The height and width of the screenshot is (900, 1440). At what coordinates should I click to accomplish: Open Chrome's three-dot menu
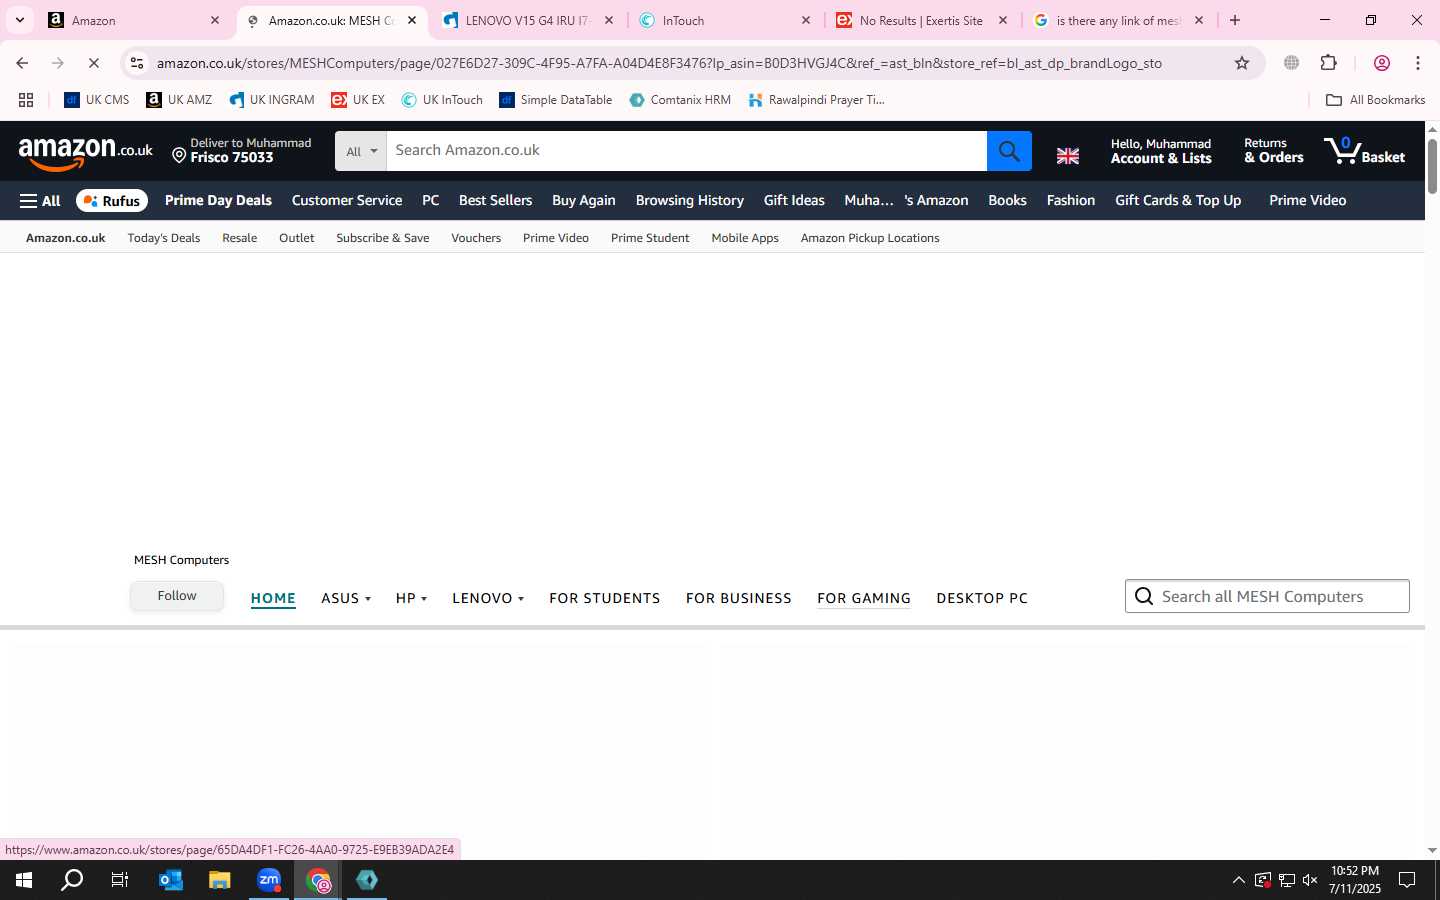pyautogui.click(x=1418, y=63)
